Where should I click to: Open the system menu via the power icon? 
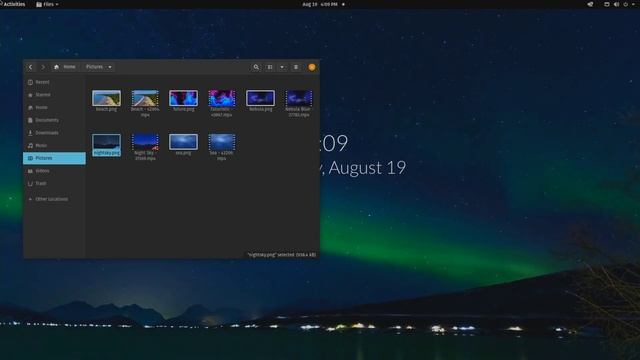click(x=625, y=4)
